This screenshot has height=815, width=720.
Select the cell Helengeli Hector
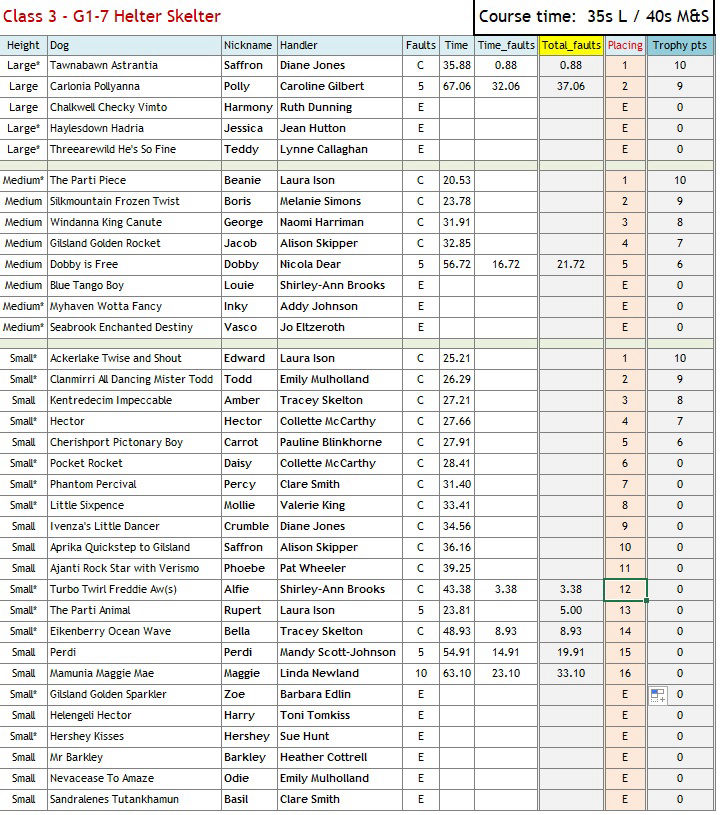tap(134, 715)
